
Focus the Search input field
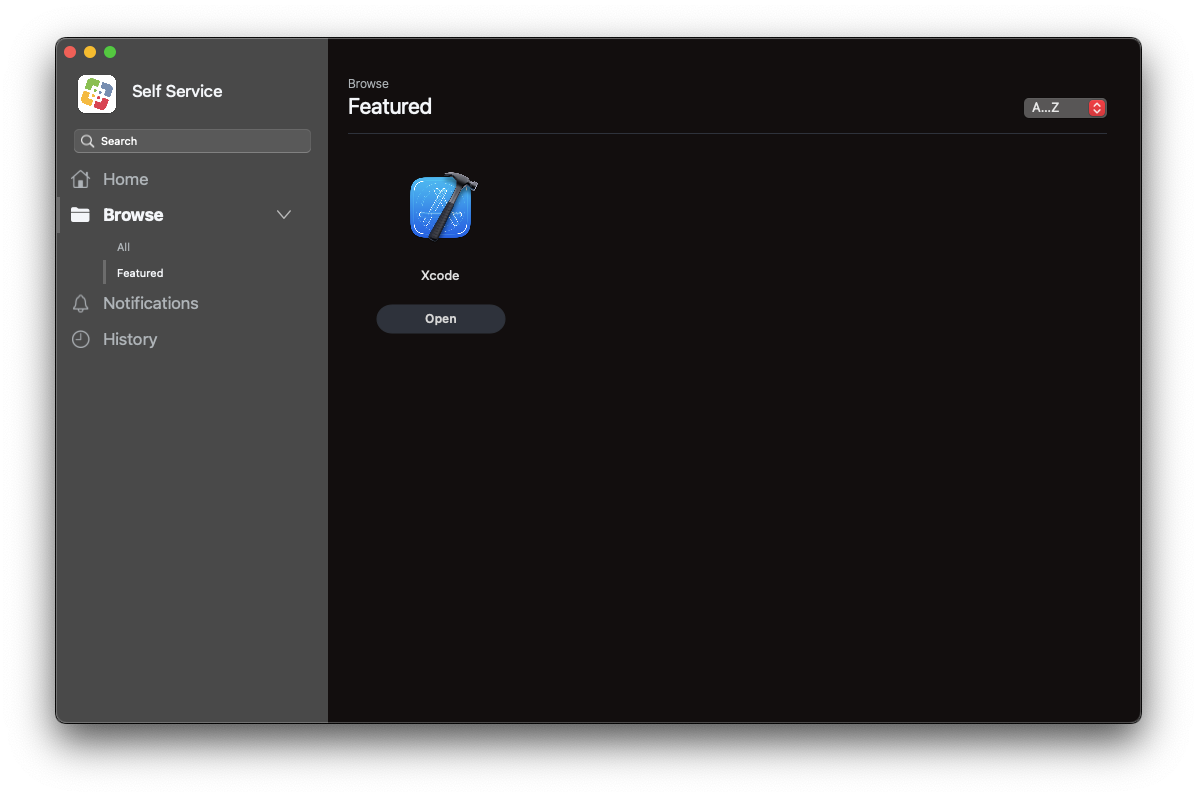pyautogui.click(x=192, y=141)
